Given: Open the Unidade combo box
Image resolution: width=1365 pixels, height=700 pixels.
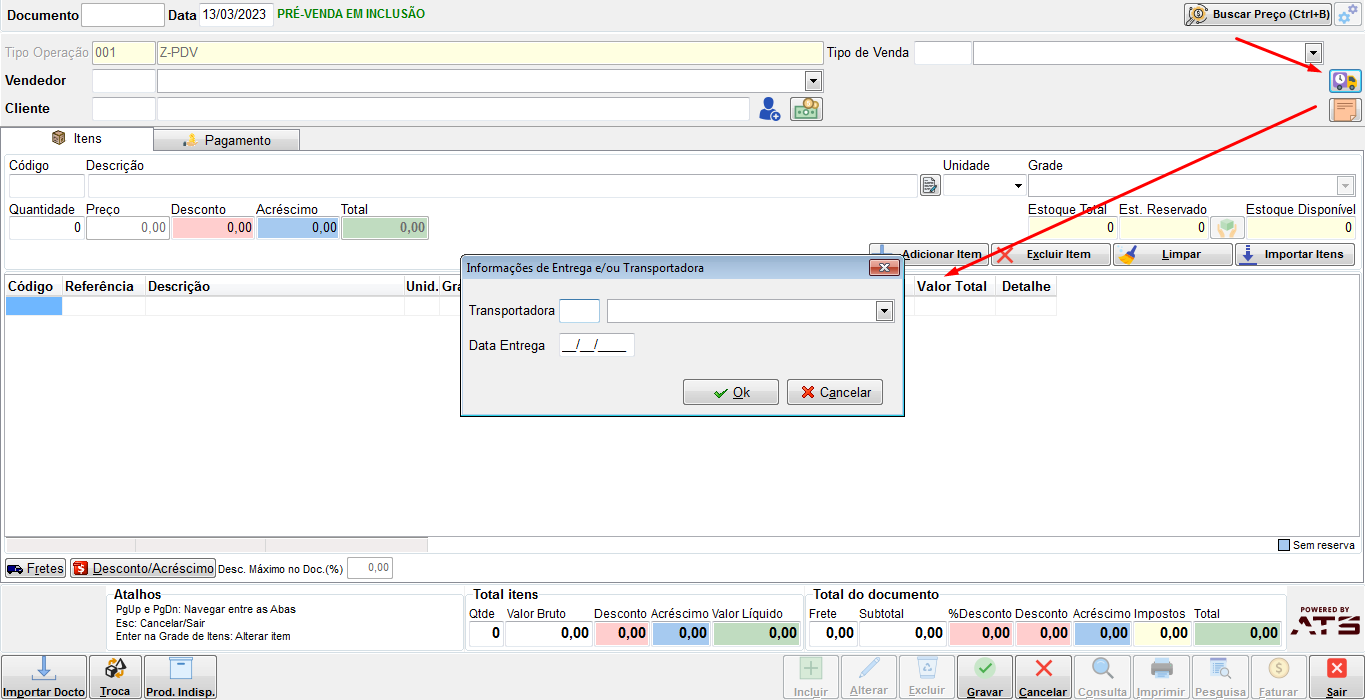Looking at the screenshot, I should click(x=985, y=185).
